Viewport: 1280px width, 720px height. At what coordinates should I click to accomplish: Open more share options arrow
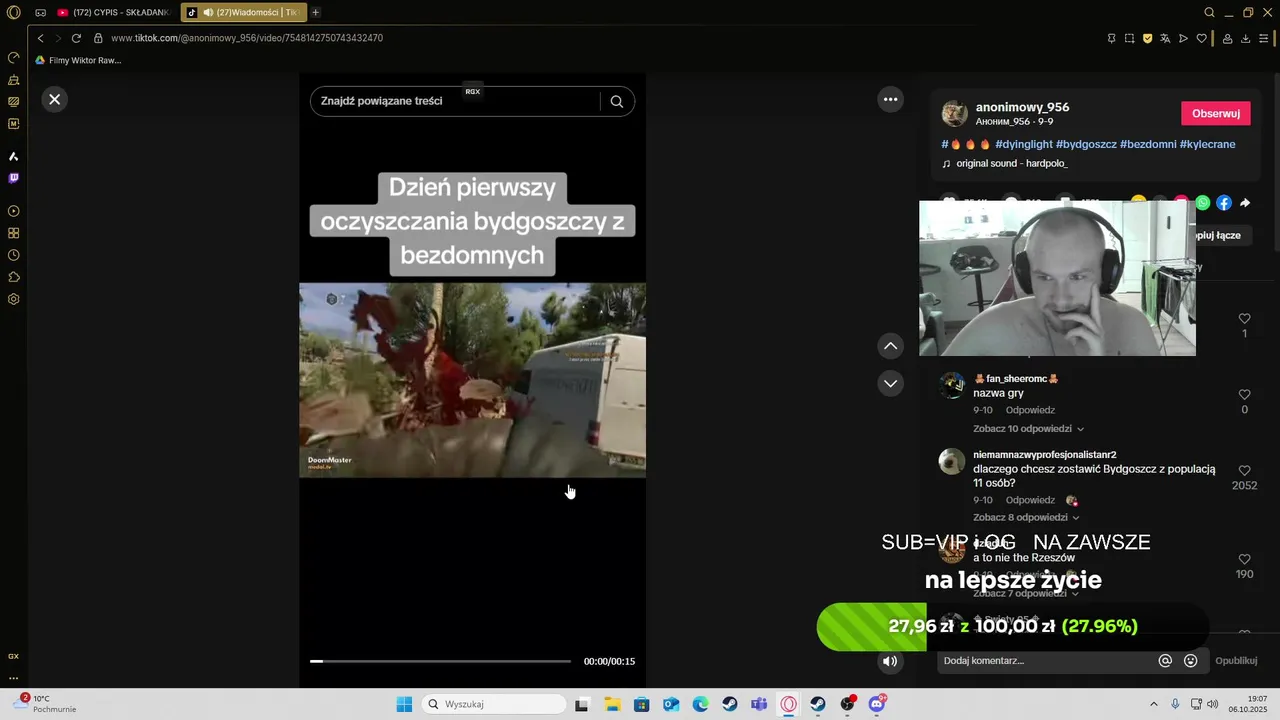[x=1245, y=203]
